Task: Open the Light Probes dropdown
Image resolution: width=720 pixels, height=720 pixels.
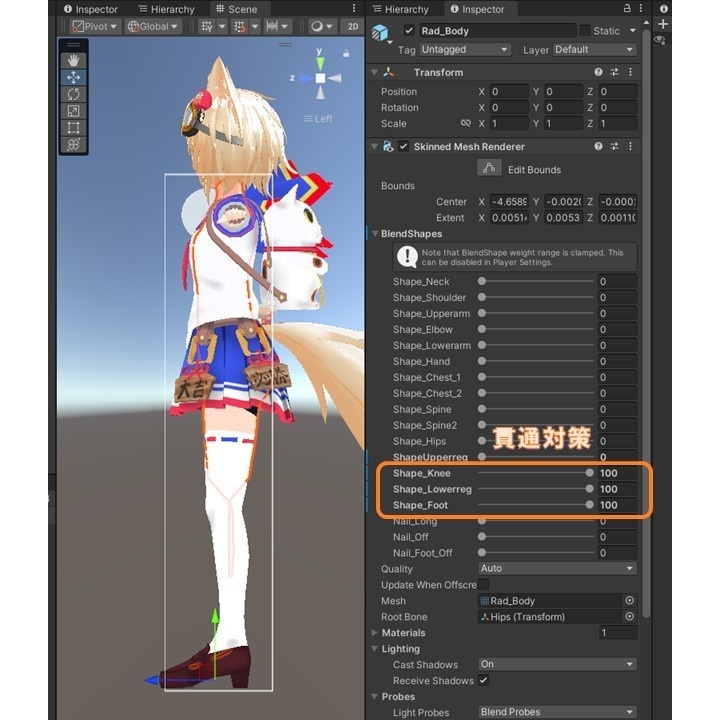Action: point(557,712)
